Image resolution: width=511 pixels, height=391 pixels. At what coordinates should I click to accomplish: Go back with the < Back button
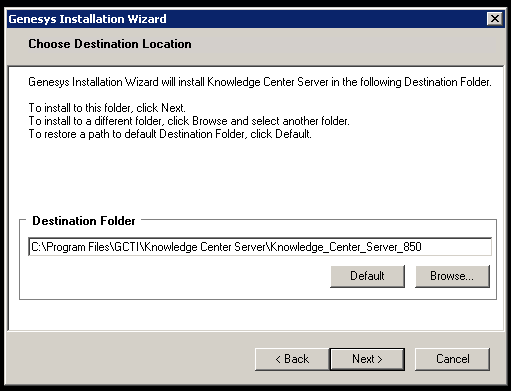coord(292,359)
